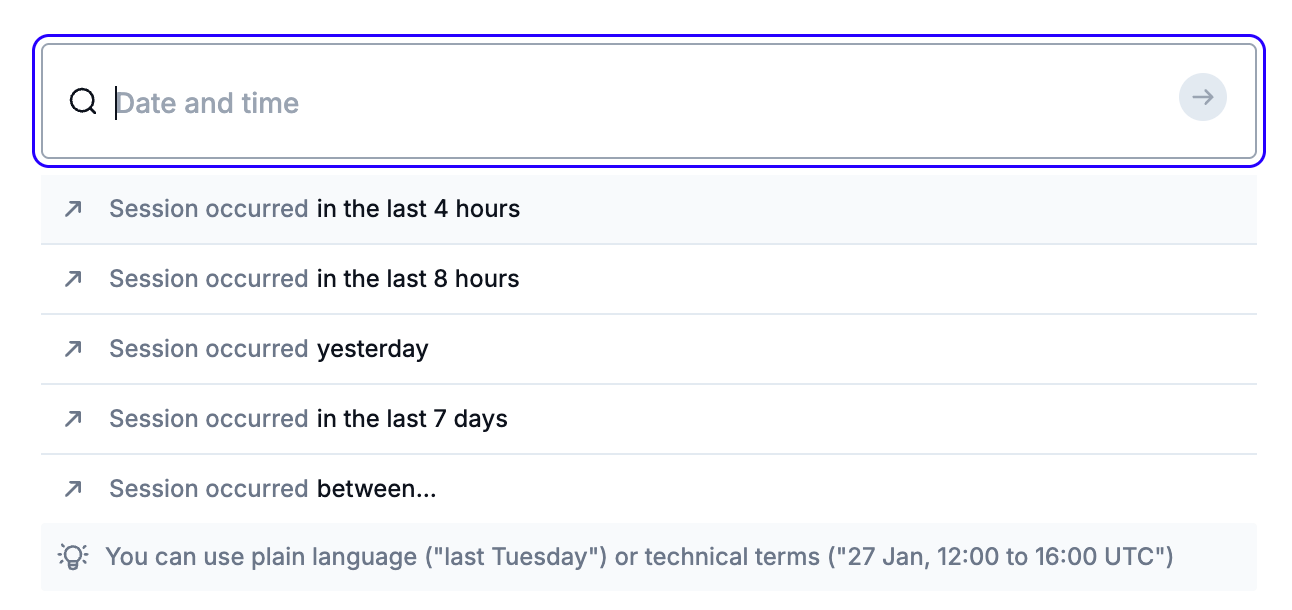Open the 'between...' date range suggestion
The width and height of the screenshot is (1292, 610).
click(376, 489)
